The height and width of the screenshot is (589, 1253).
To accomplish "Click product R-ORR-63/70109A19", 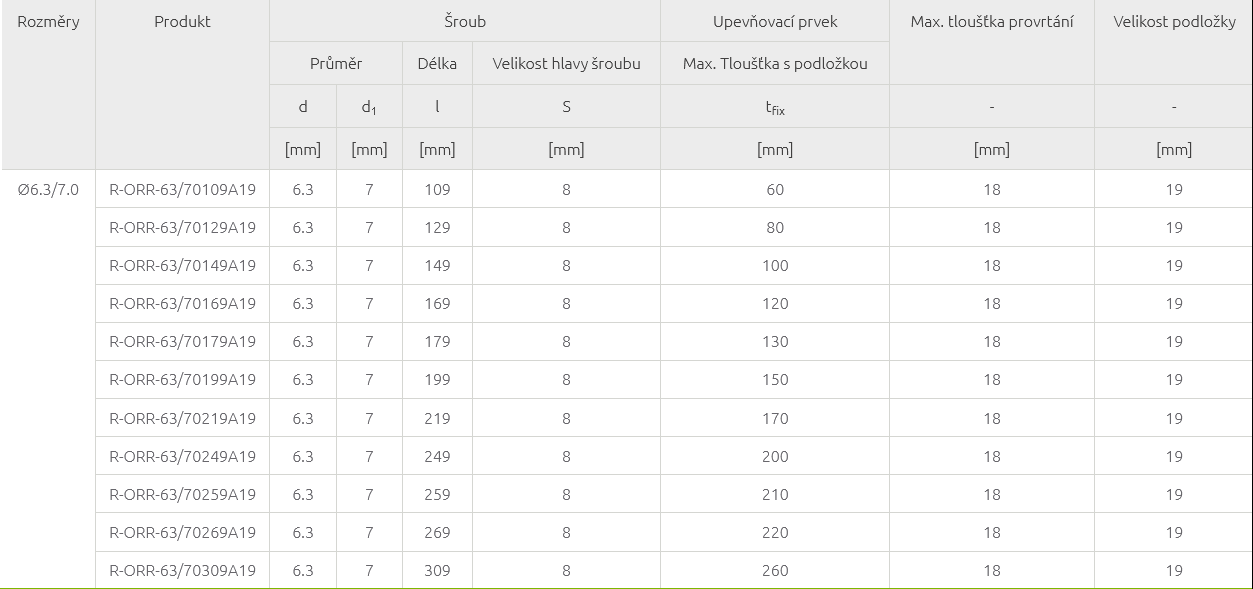I will coord(182,189).
